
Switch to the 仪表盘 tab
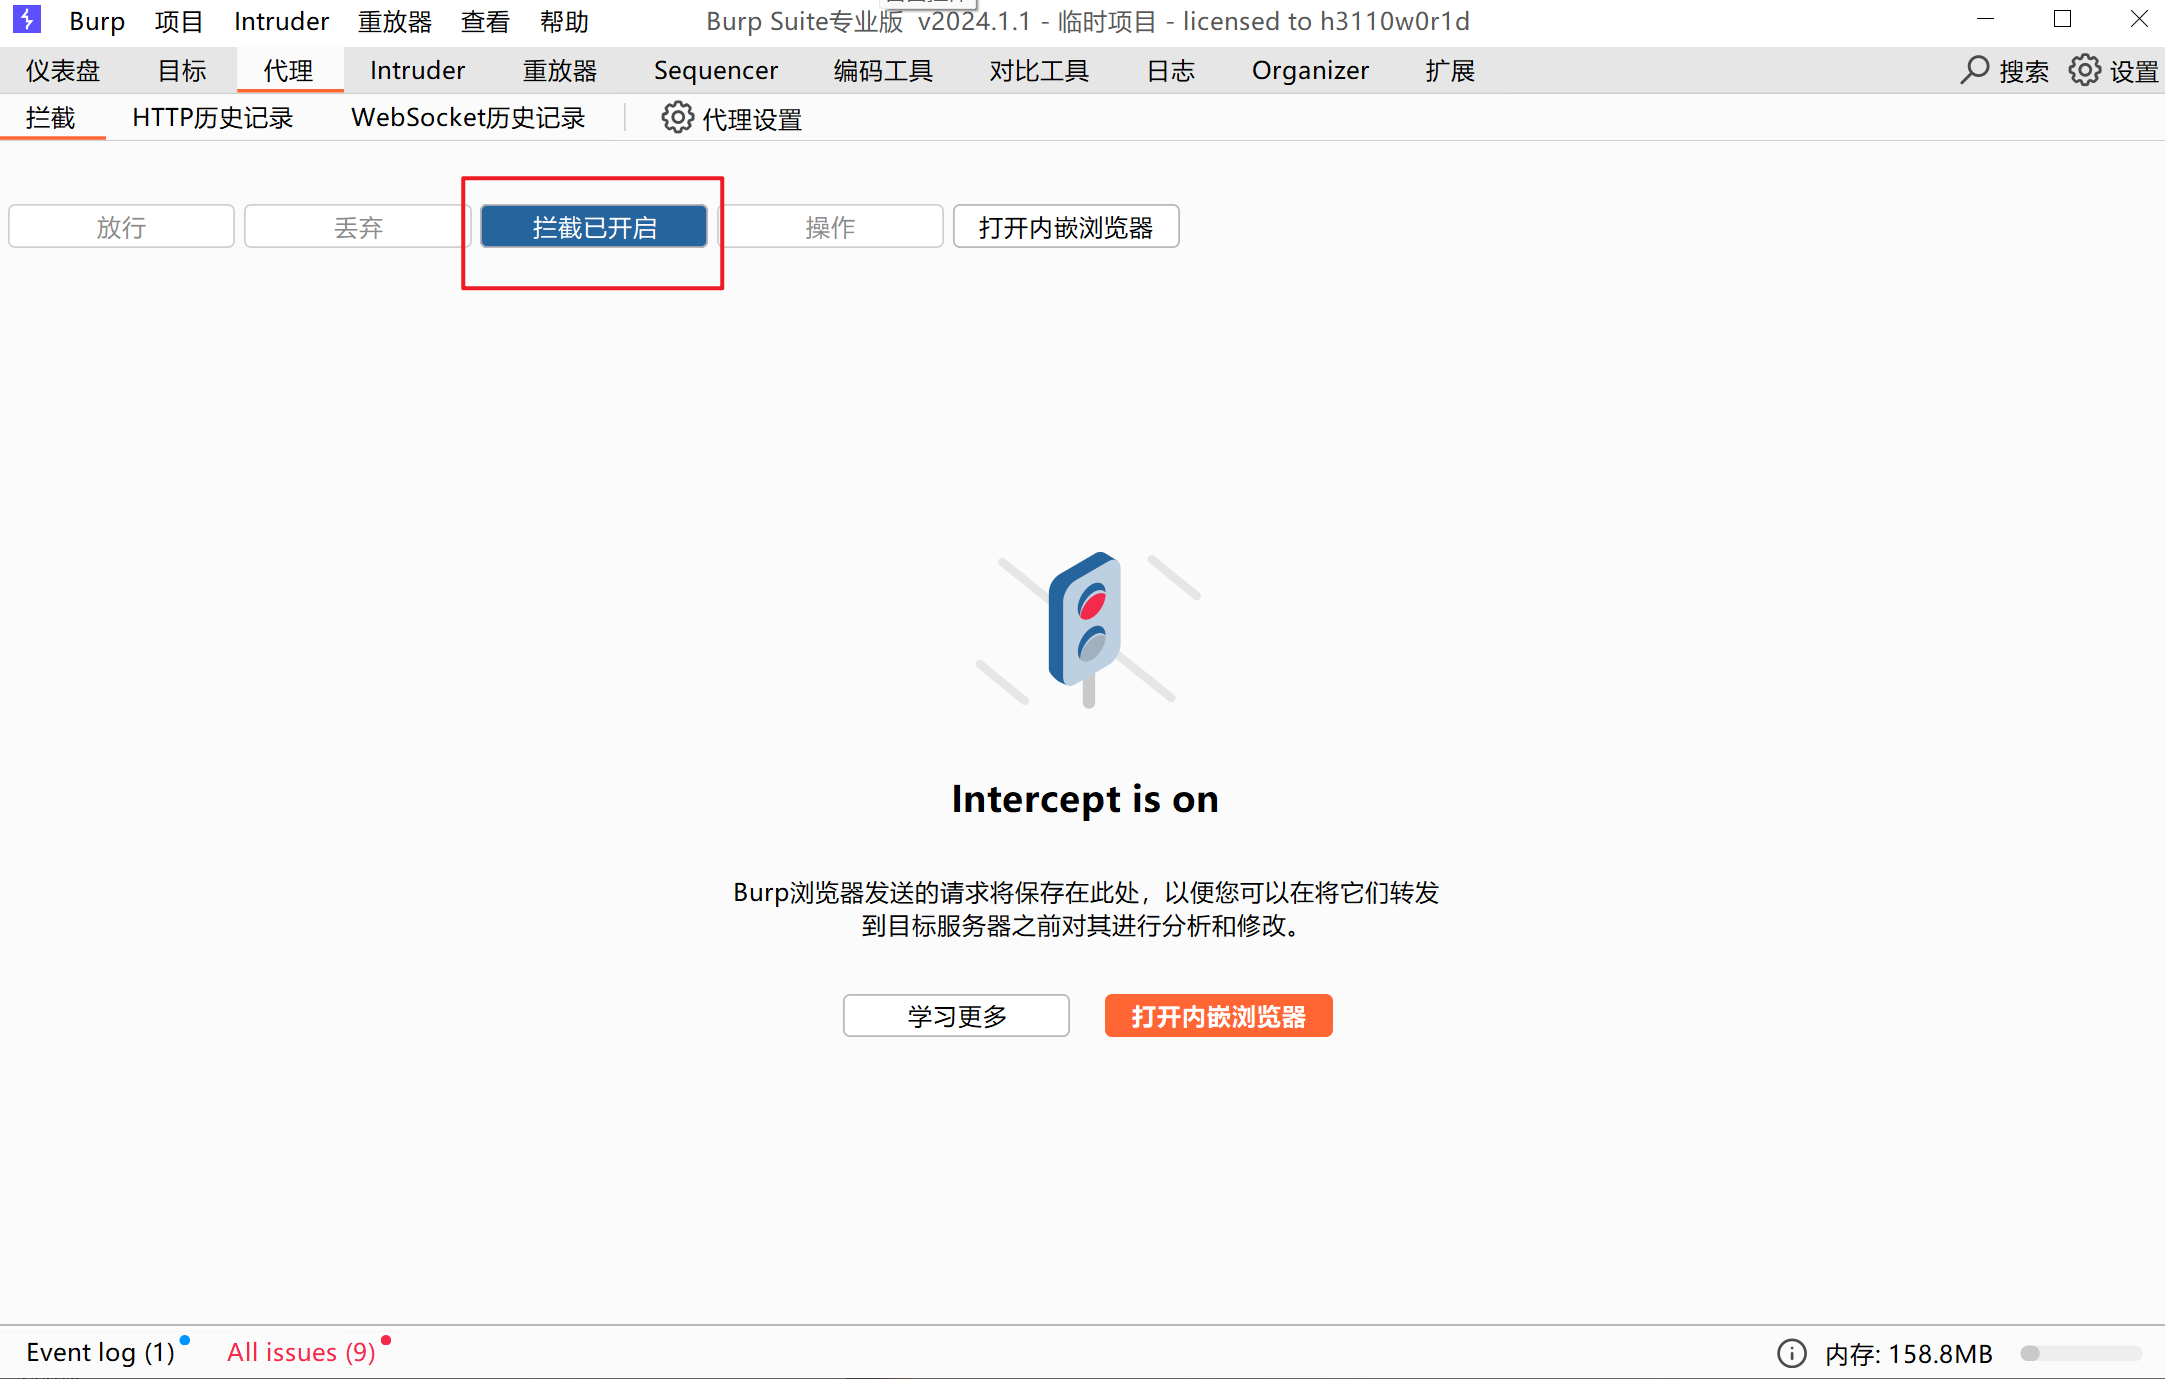pos(63,70)
